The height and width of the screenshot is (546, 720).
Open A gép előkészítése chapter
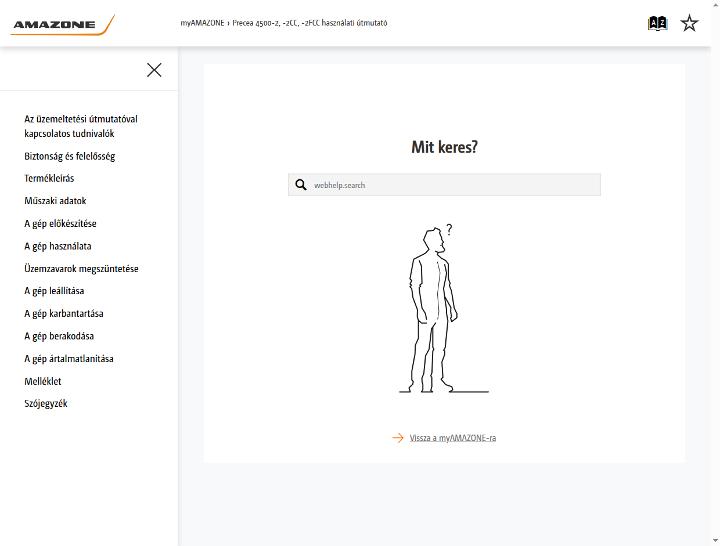60,224
